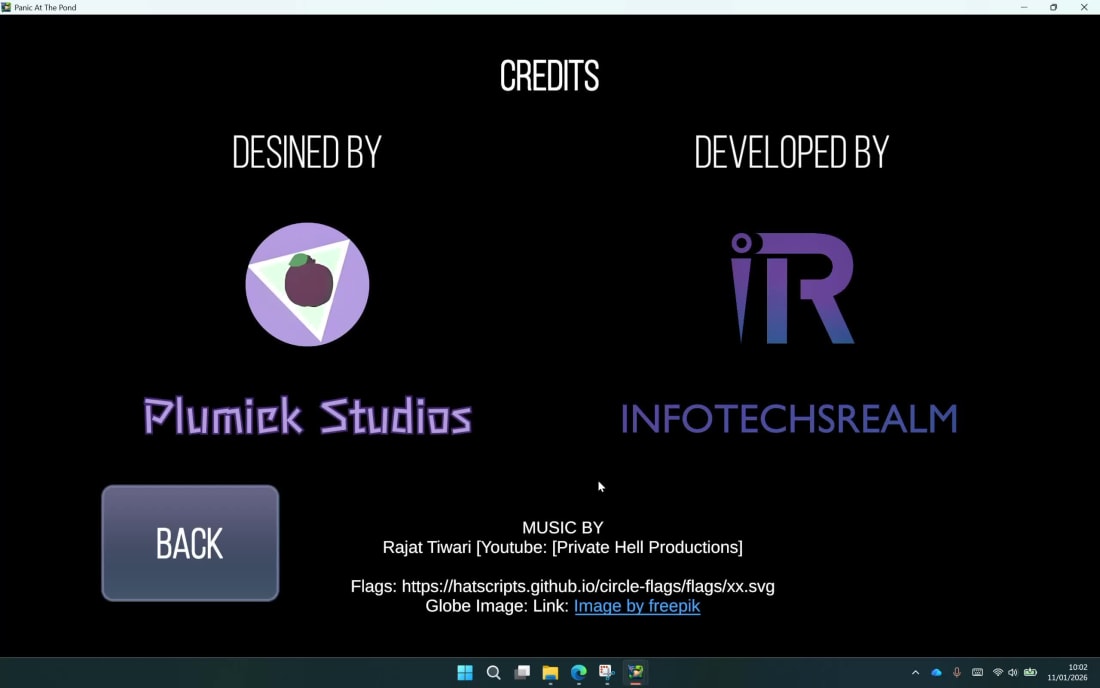Click the BACK button
Image resolution: width=1100 pixels, height=688 pixels.
pos(190,543)
